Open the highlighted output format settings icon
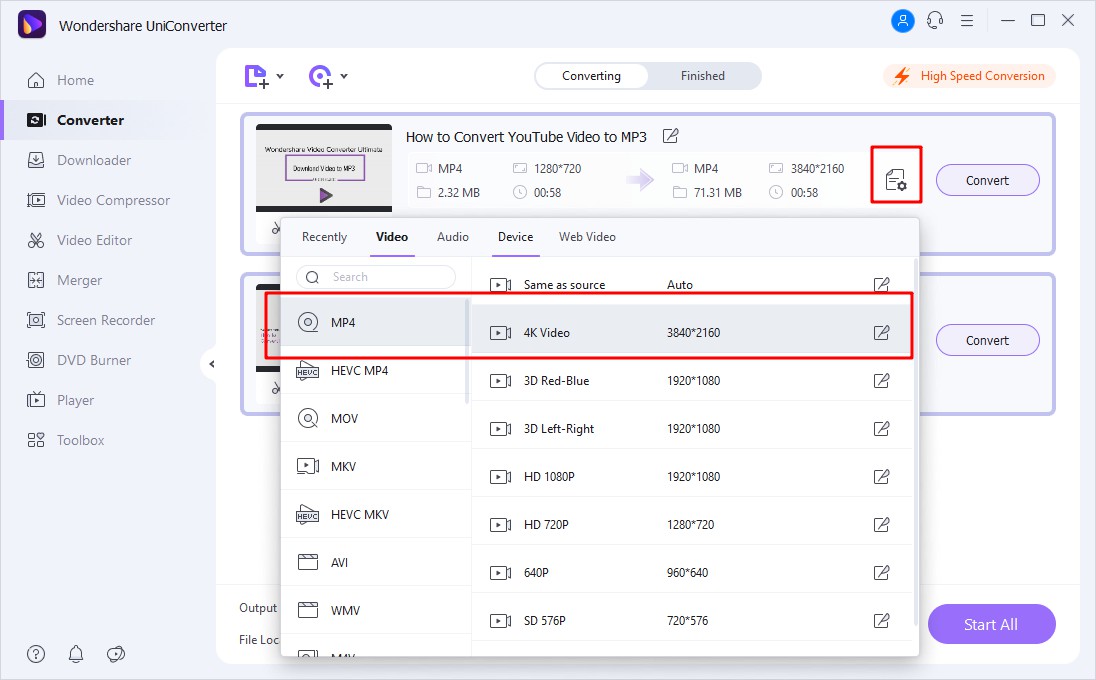Viewport: 1096px width, 680px height. pos(896,177)
